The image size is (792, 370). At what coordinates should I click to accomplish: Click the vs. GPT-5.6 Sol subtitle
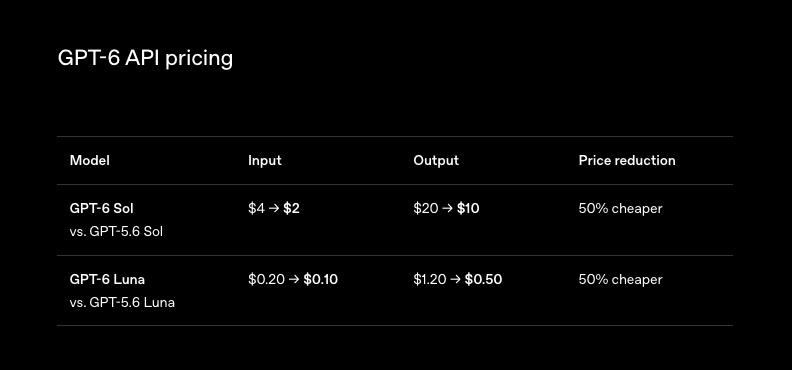click(116, 232)
